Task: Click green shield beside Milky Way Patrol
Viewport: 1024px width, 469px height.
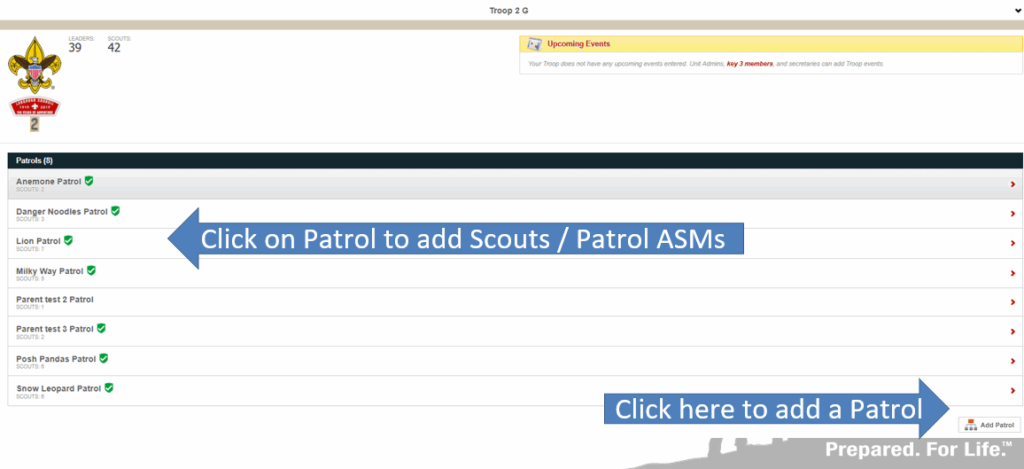Action: point(92,270)
